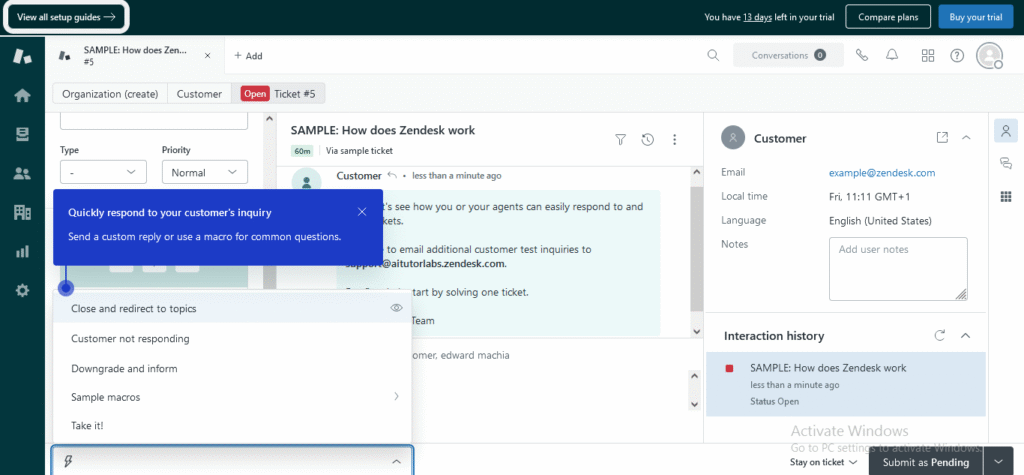
Task: Click in the Add user notes field
Action: coord(898,269)
